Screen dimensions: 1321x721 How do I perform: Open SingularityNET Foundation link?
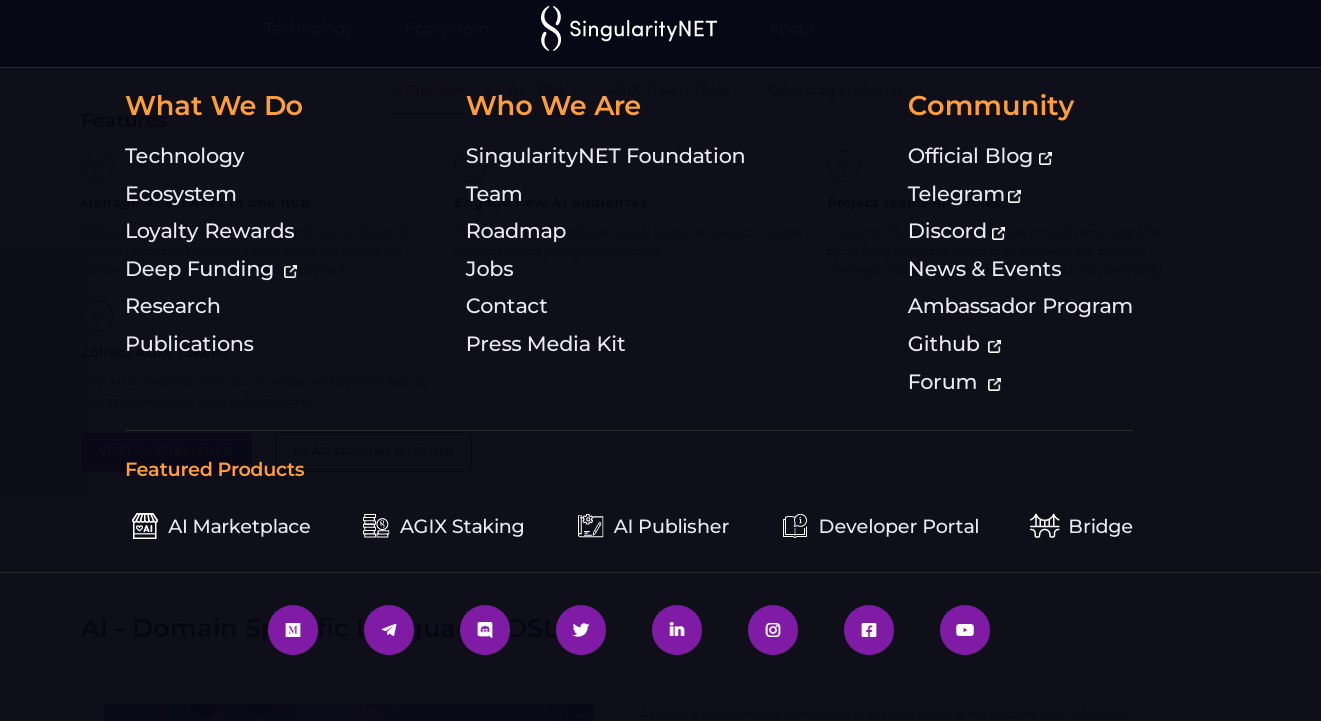tap(605, 156)
